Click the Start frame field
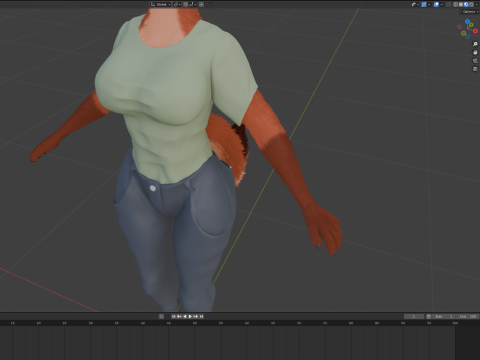 click(443, 316)
